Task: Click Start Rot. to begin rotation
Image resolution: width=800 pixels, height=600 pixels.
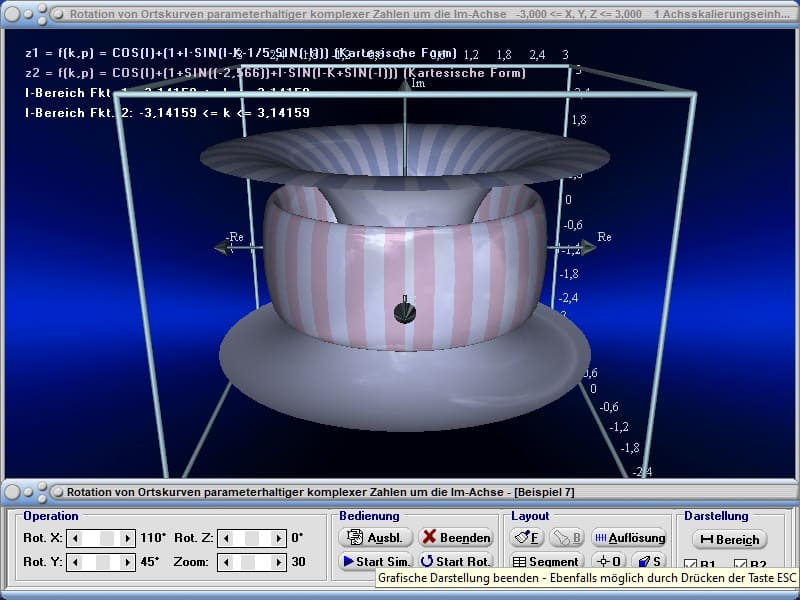Action: [455, 562]
